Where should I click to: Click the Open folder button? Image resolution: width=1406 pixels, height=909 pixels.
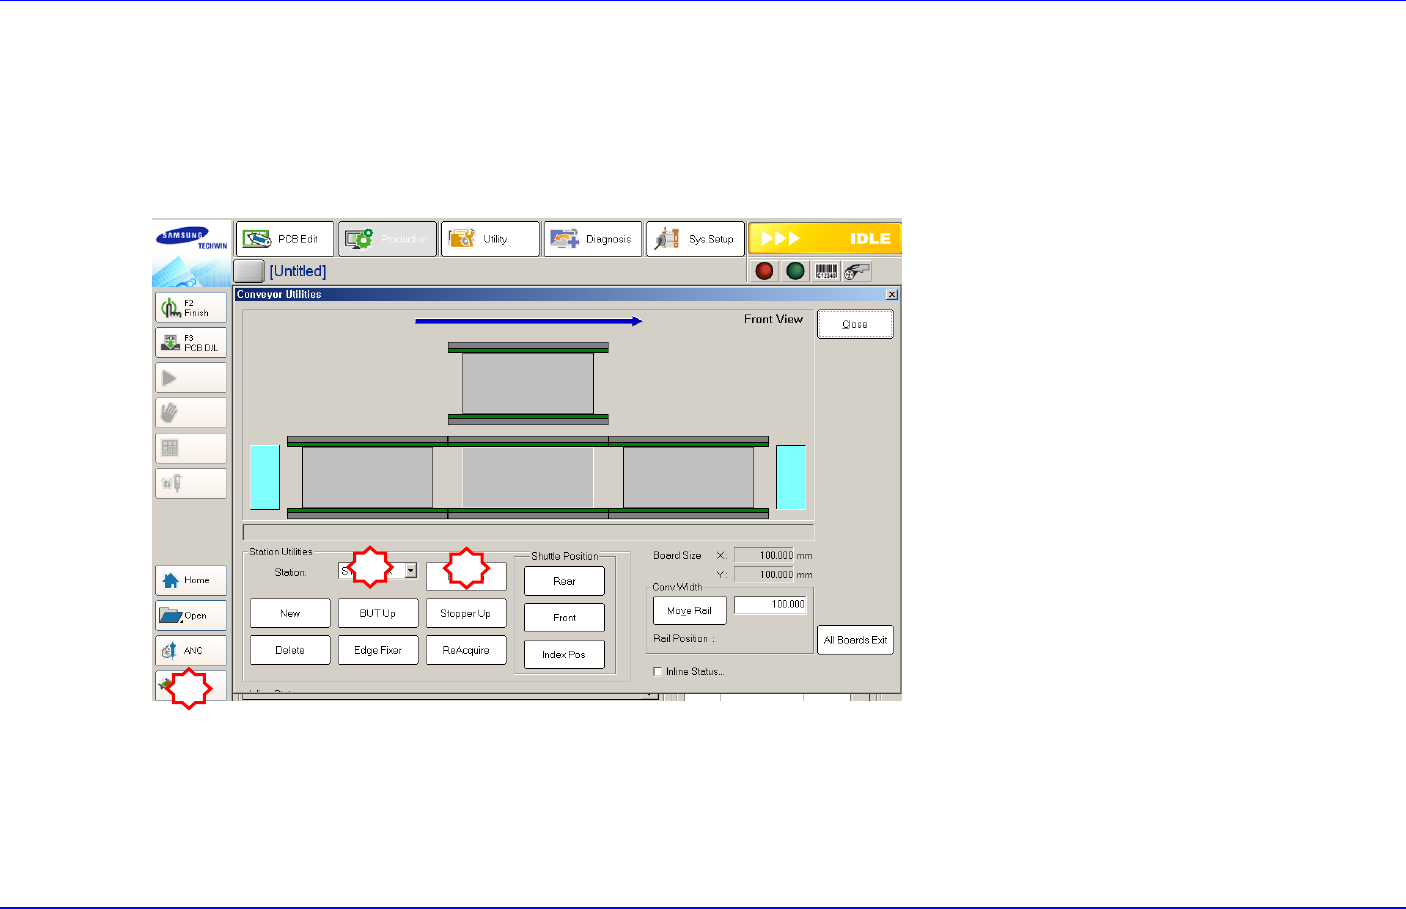click(191, 615)
